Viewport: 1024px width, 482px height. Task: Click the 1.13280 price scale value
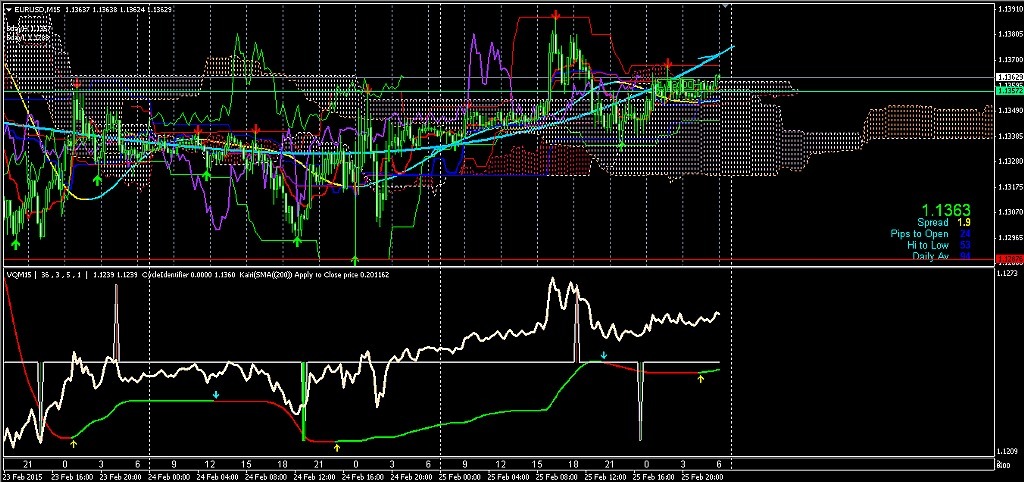click(1009, 161)
